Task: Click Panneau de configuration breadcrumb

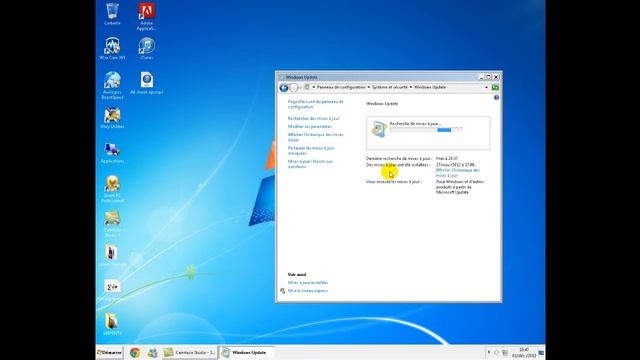Action: click(341, 87)
